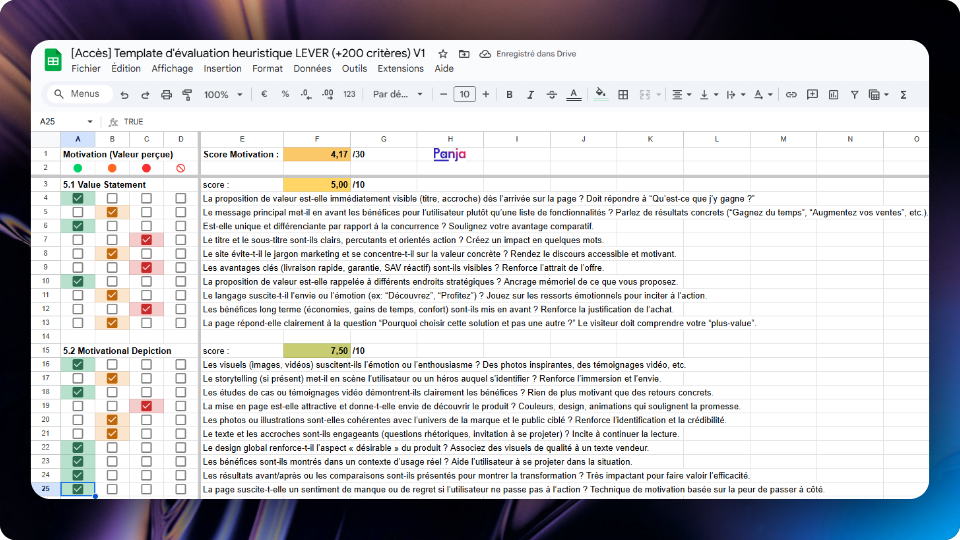This screenshot has height=540, width=960.
Task: Increase font size plus button
Action: click(486, 94)
